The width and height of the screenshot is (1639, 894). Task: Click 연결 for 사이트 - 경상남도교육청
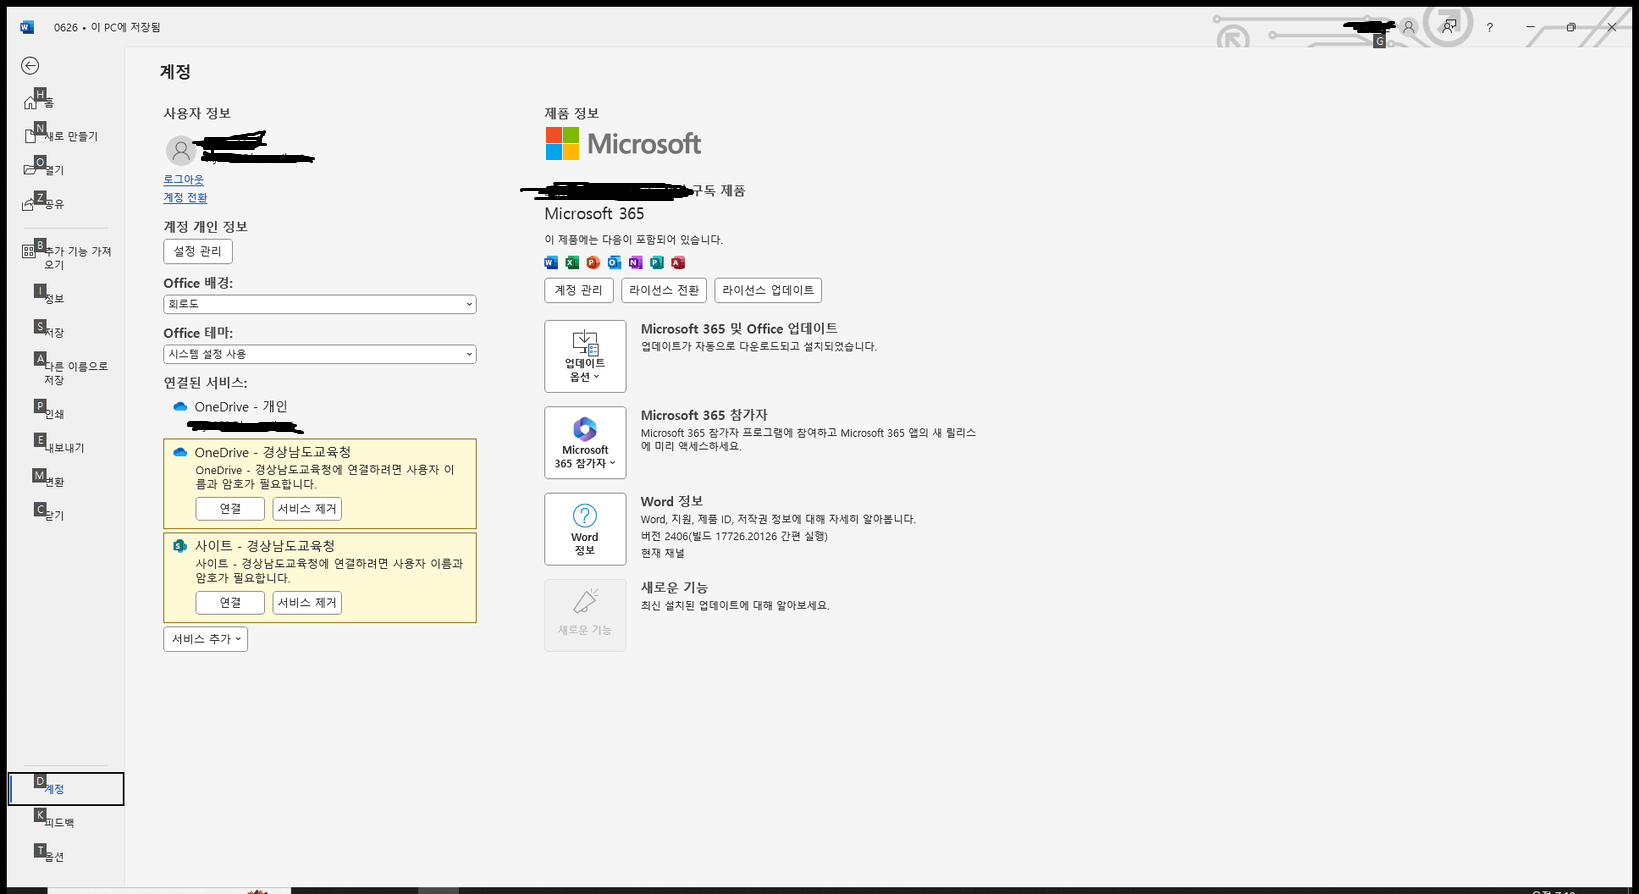point(230,603)
